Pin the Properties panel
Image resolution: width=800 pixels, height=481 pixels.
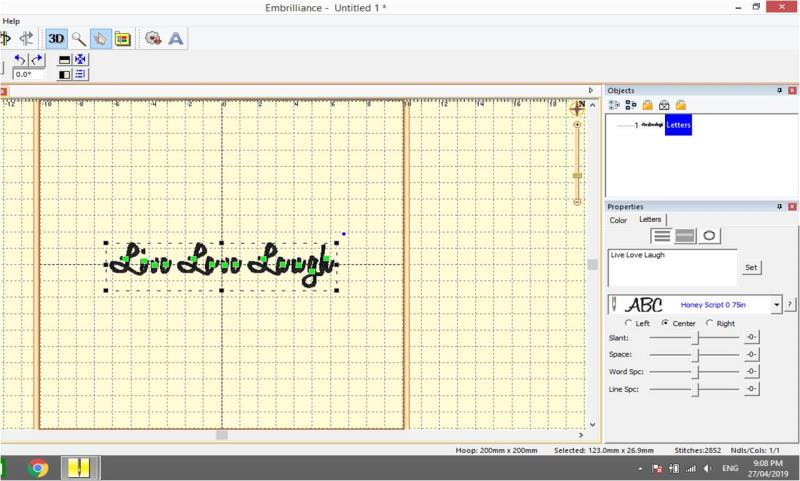[x=780, y=207]
